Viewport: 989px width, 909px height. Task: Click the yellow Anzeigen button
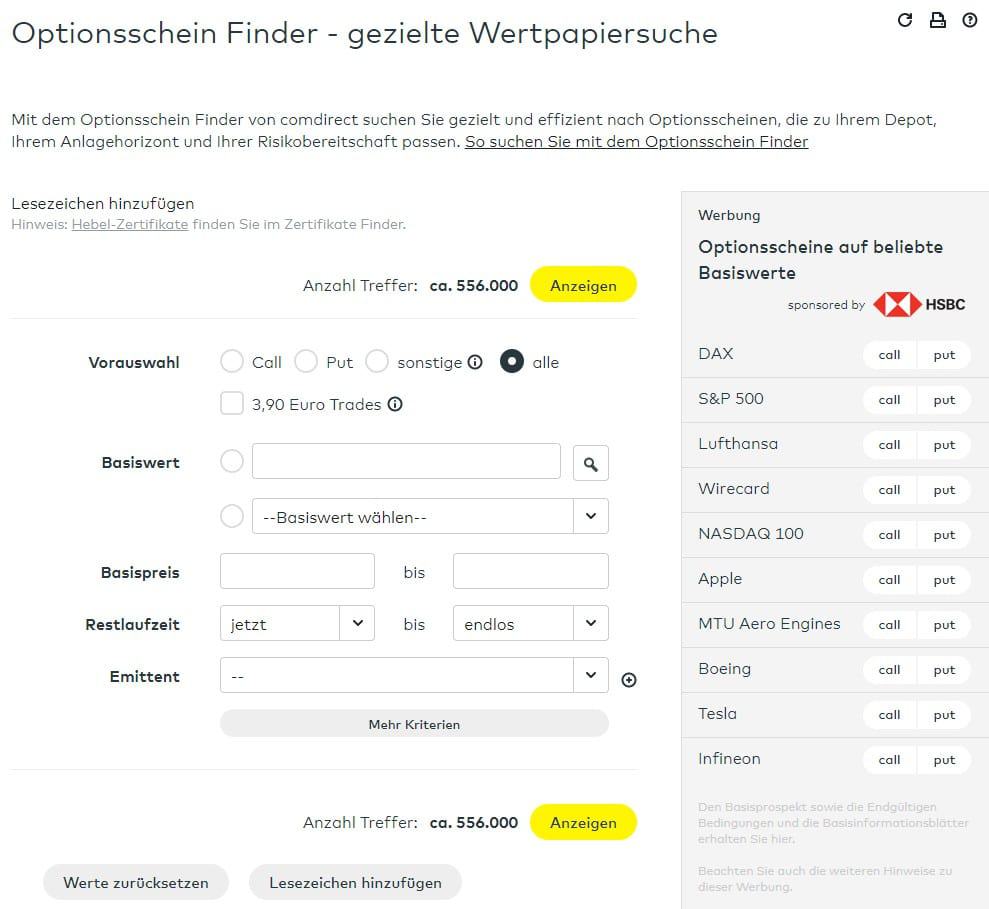(584, 284)
